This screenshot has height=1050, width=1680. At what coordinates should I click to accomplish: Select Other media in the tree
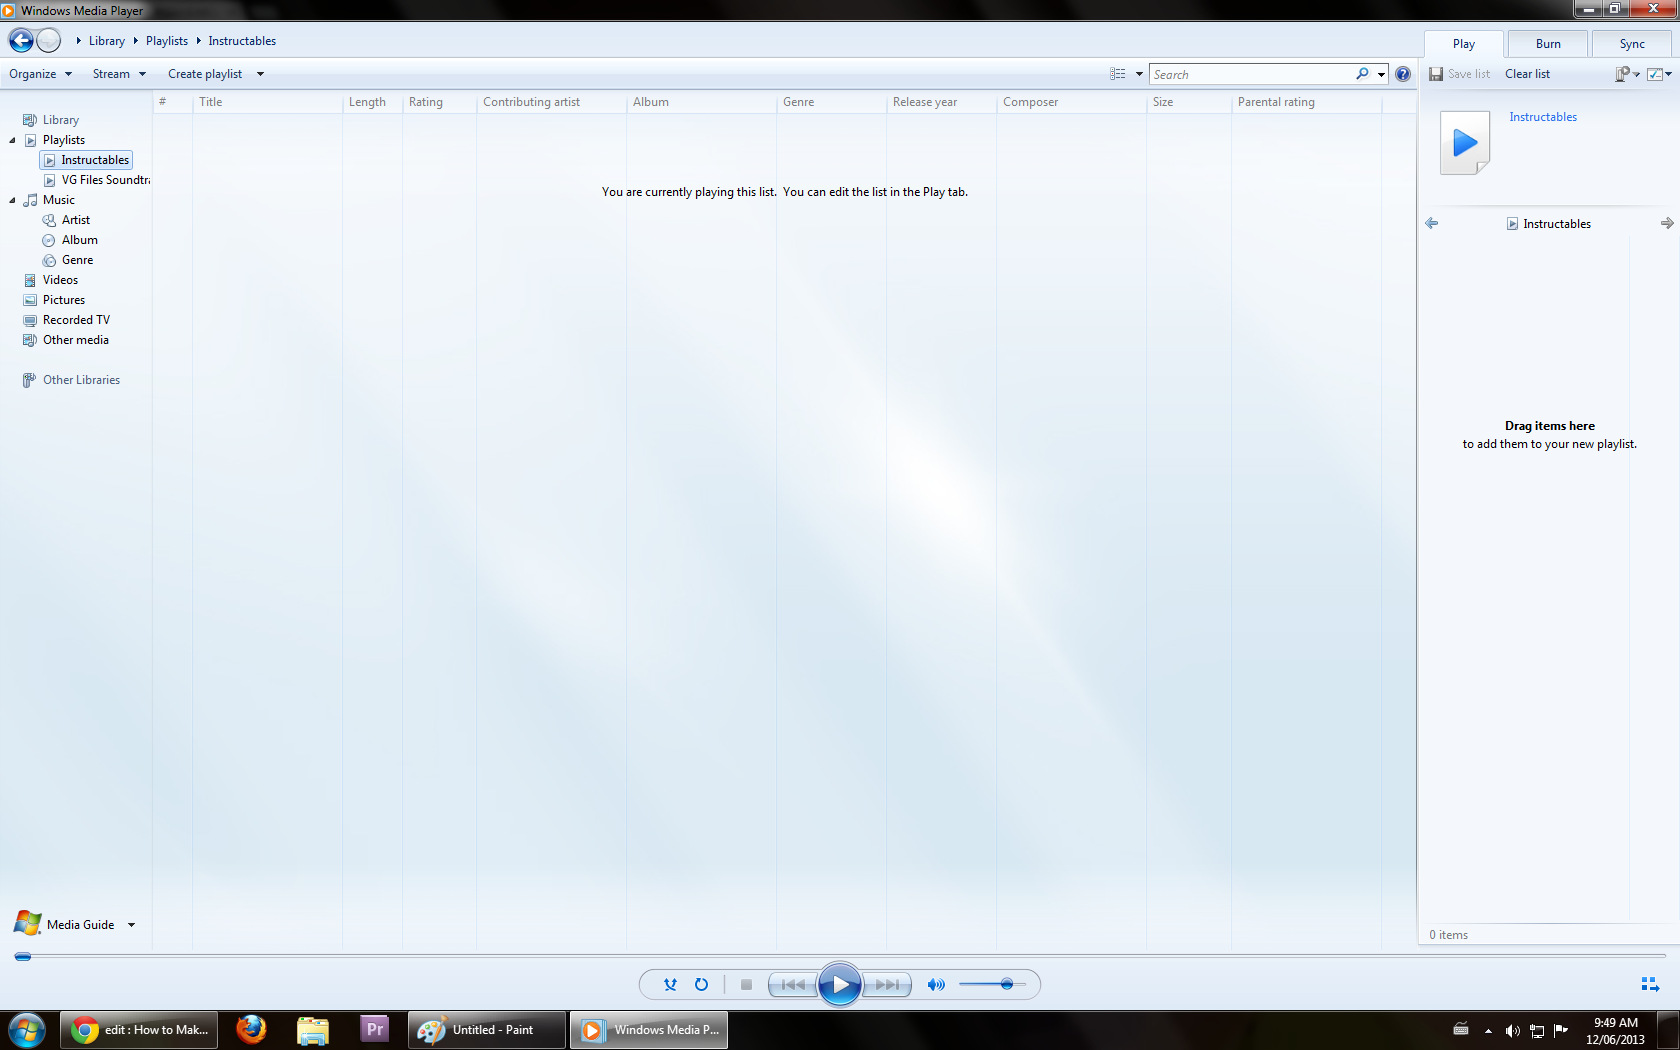(66, 340)
